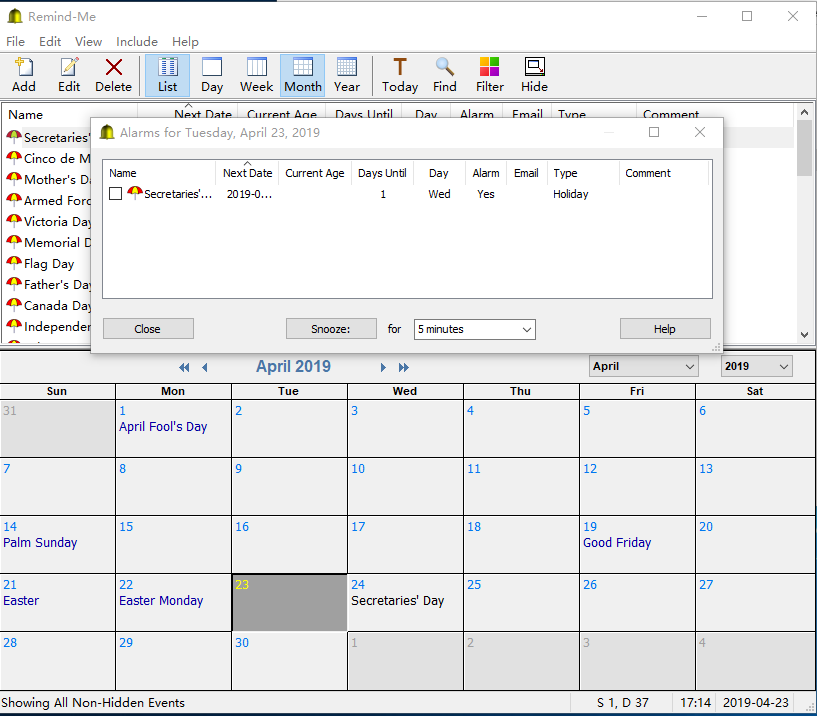Click April 30 calendar cell
The width and height of the screenshot is (817, 716).
click(x=289, y=661)
